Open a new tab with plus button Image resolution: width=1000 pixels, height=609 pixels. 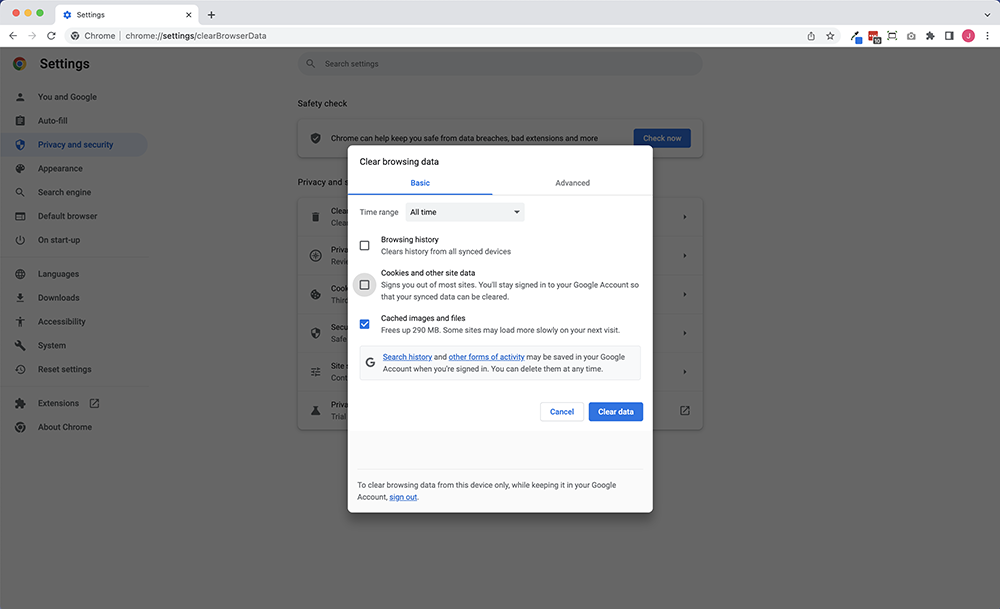(211, 15)
